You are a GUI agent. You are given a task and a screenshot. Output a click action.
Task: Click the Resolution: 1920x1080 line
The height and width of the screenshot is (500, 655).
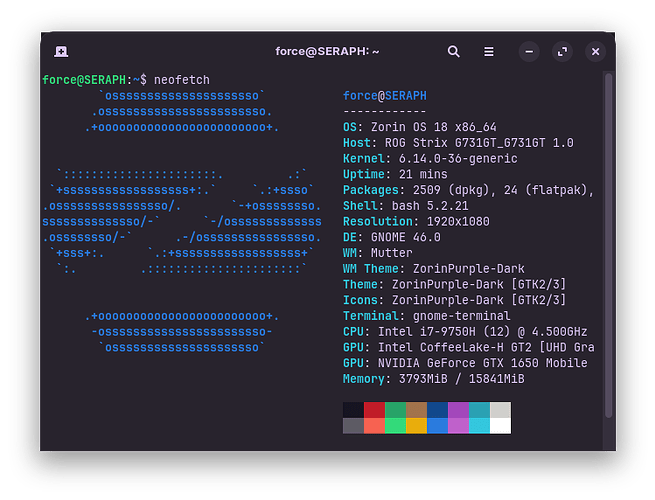pos(416,221)
